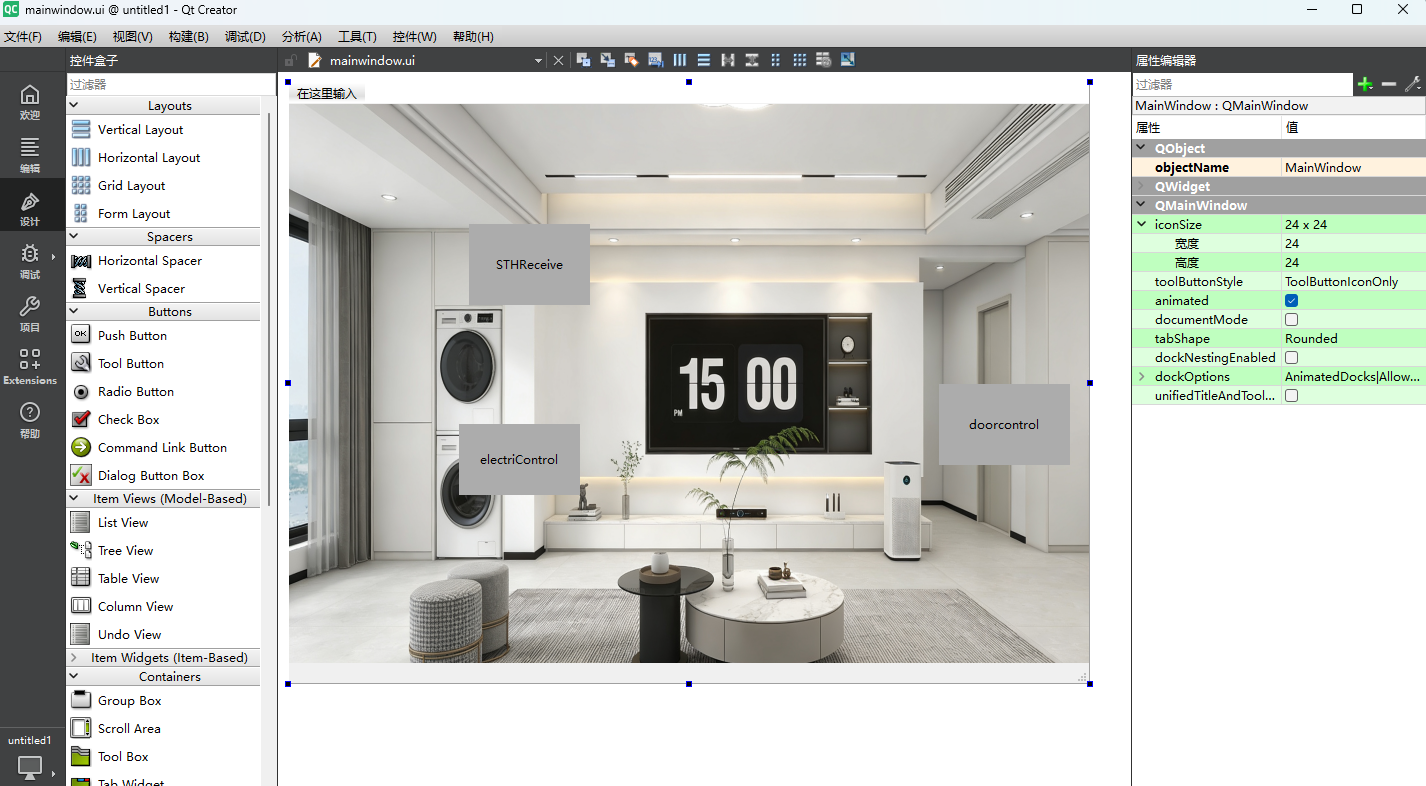Click the Edit Signals/Slots toolbar icon
The width and height of the screenshot is (1426, 786).
[607, 60]
